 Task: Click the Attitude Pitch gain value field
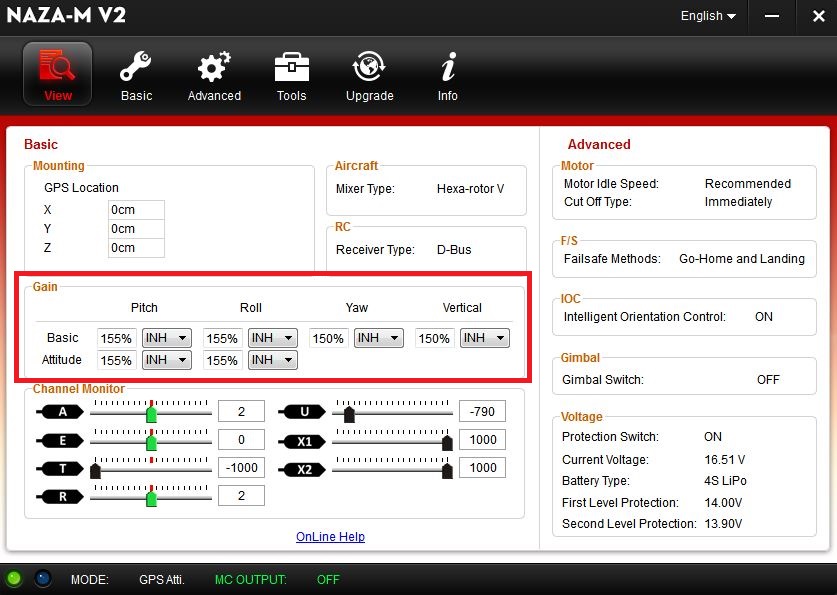116,360
